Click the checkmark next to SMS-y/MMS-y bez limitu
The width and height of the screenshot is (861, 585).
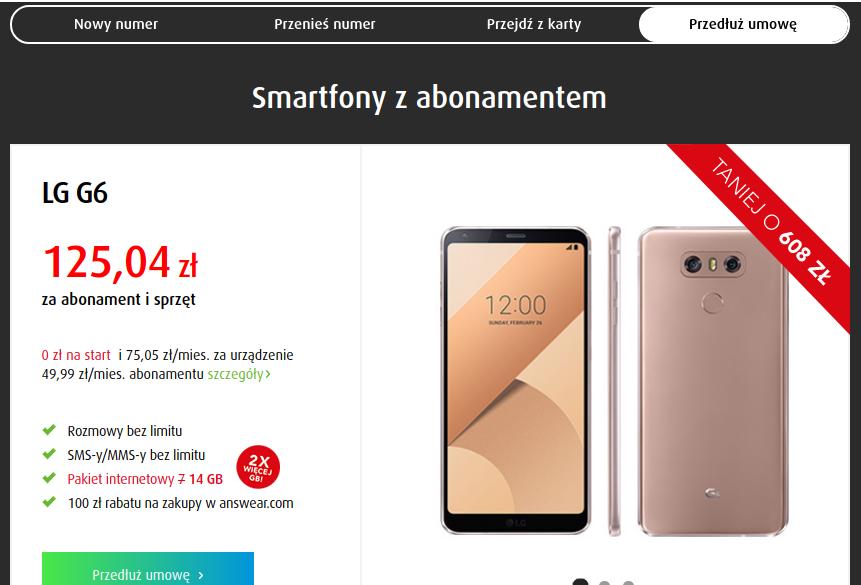[49, 454]
